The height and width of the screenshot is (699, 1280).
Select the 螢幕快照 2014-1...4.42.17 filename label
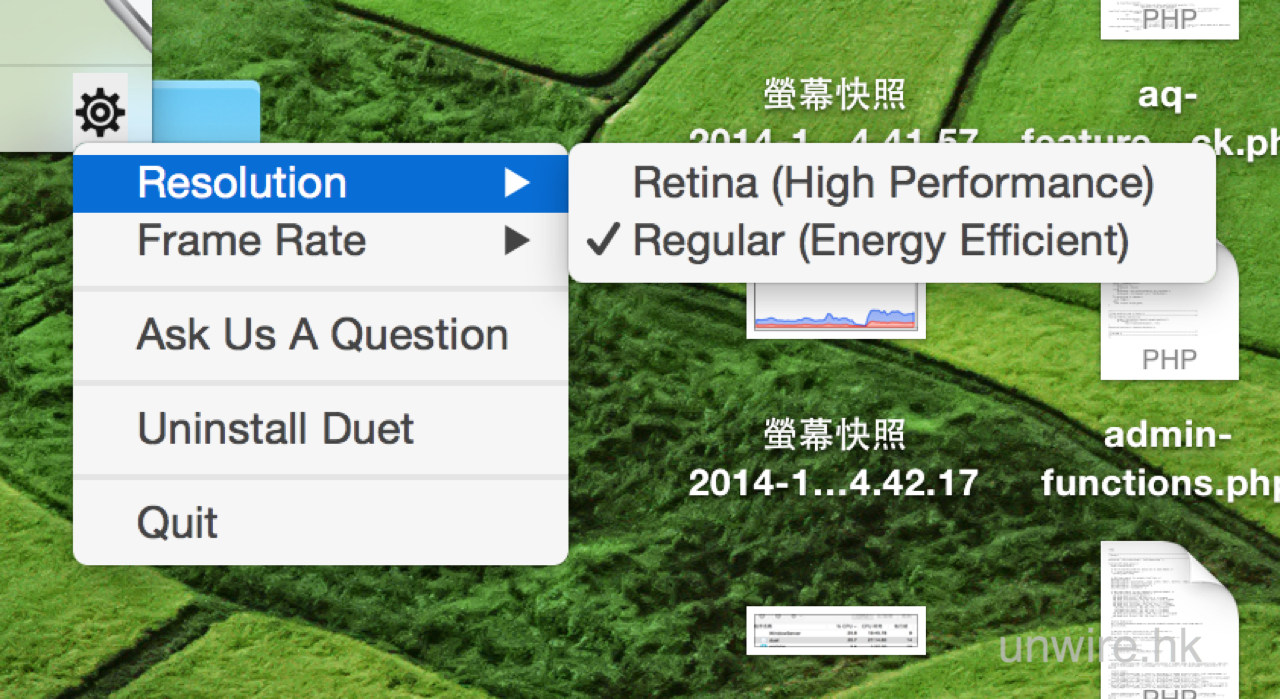[833, 461]
